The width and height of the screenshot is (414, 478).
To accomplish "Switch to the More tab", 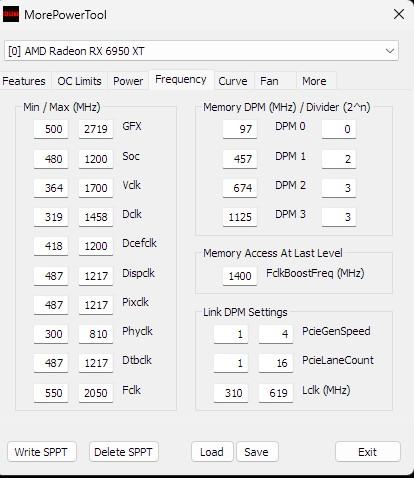I will tap(314, 81).
